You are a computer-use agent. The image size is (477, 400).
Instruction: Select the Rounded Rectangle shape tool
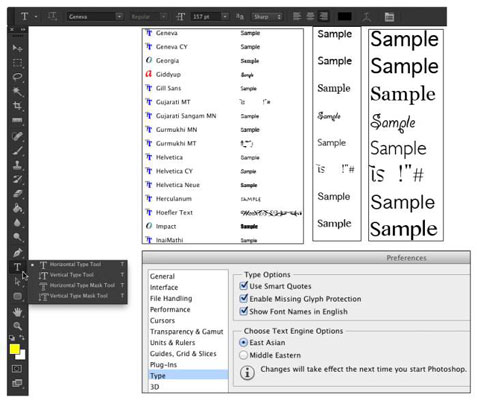click(17, 296)
